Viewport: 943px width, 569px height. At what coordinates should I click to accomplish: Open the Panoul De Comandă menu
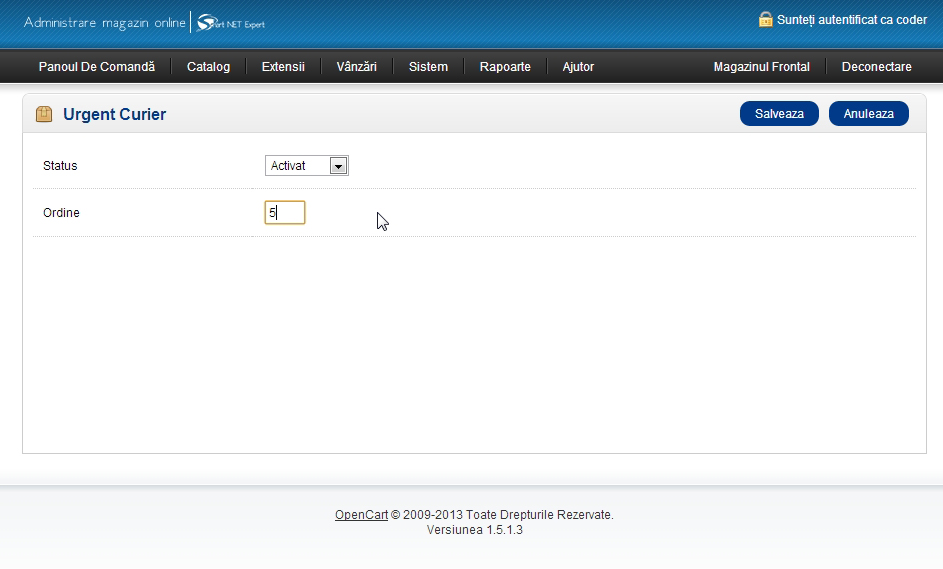[x=97, y=67]
